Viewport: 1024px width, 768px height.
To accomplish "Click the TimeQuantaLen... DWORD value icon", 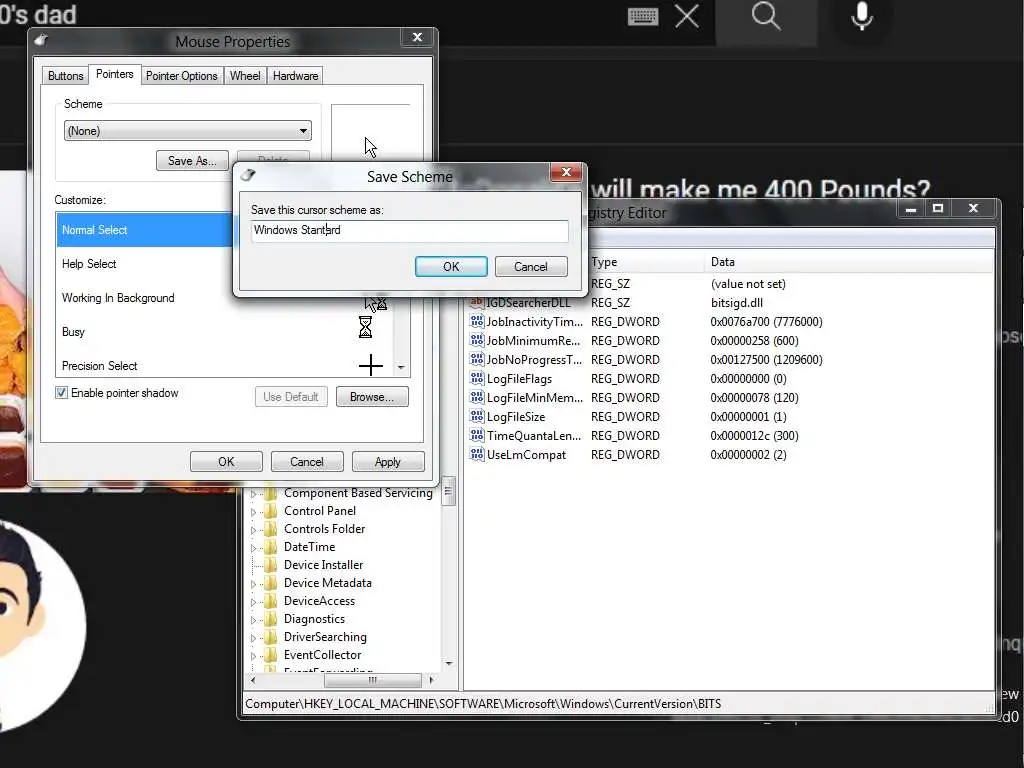I will click(477, 435).
